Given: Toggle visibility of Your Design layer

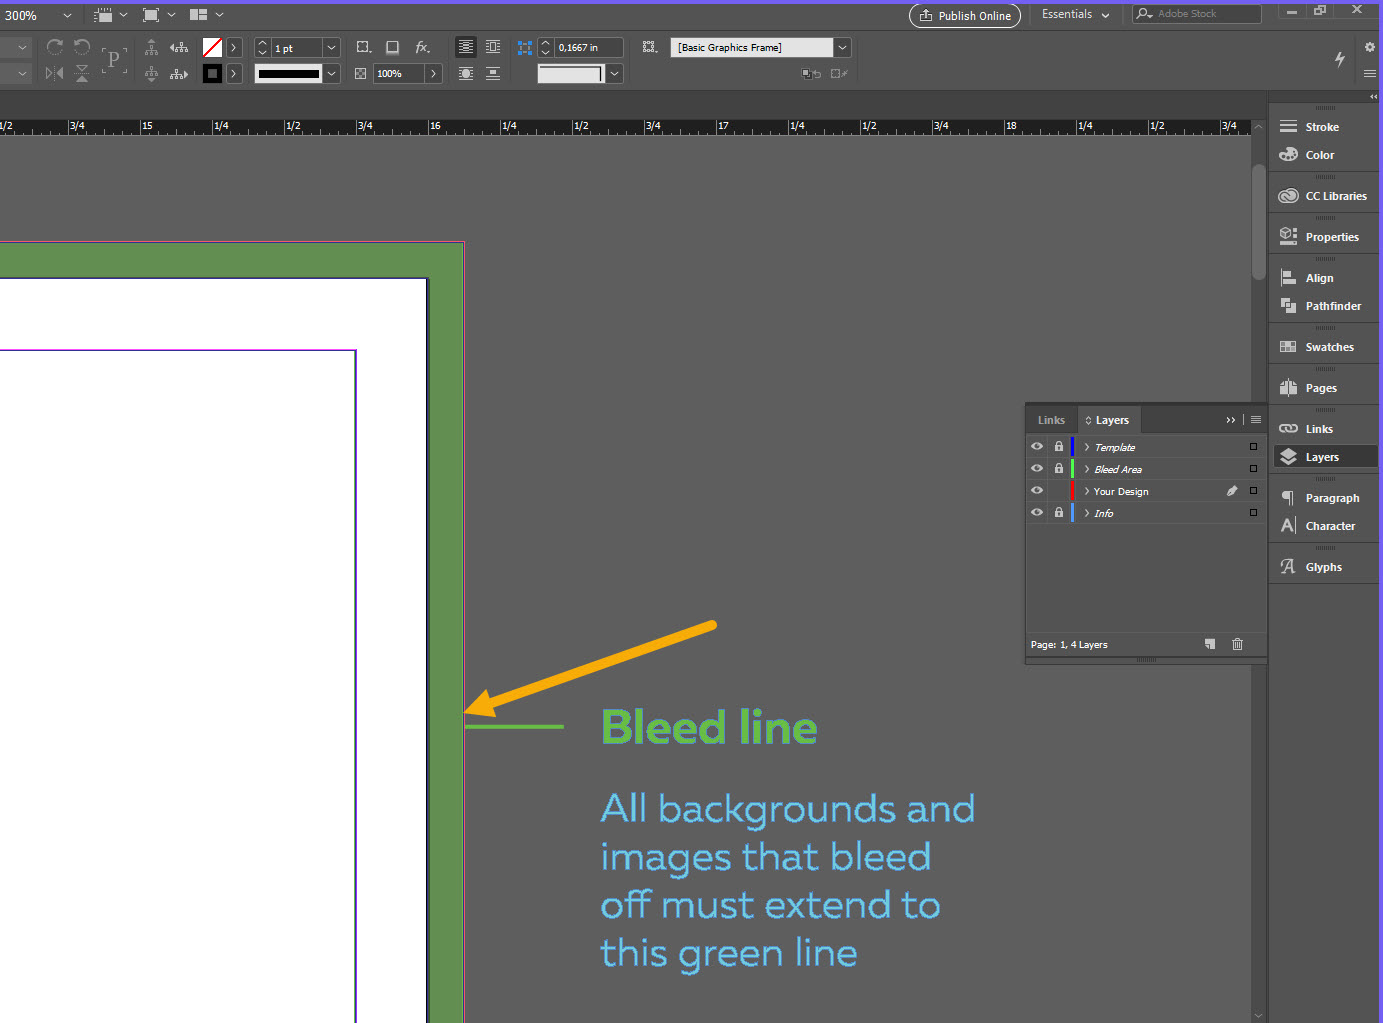Looking at the screenshot, I should click(x=1037, y=491).
